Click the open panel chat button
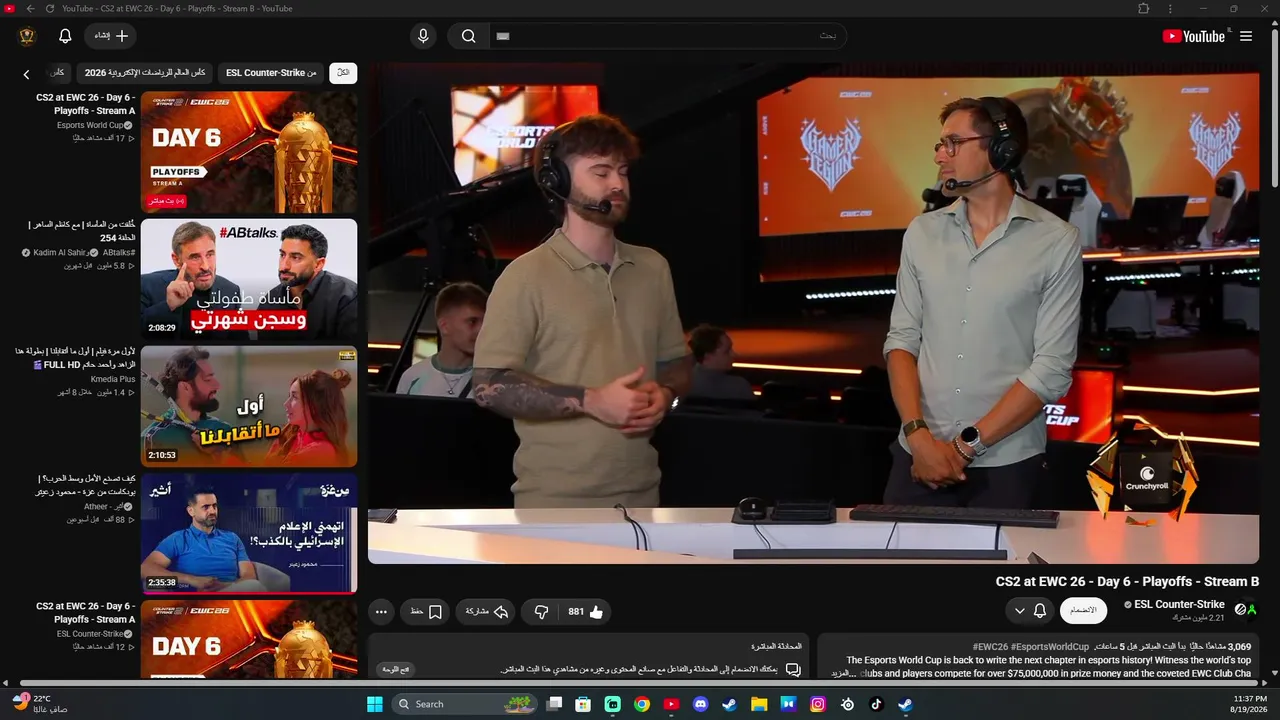 click(396, 670)
